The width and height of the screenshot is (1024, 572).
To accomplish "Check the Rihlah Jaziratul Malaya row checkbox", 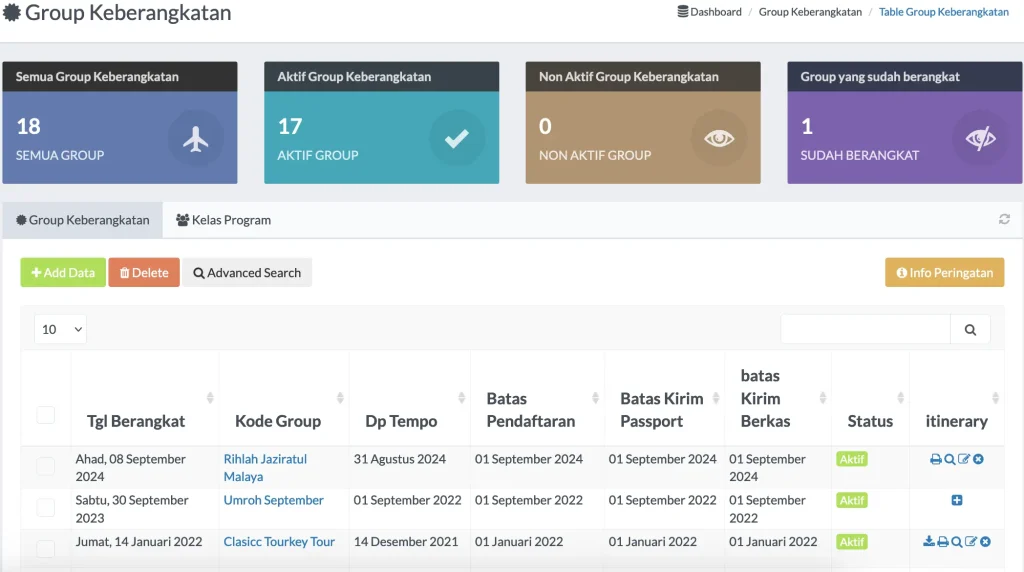I will pos(46,467).
